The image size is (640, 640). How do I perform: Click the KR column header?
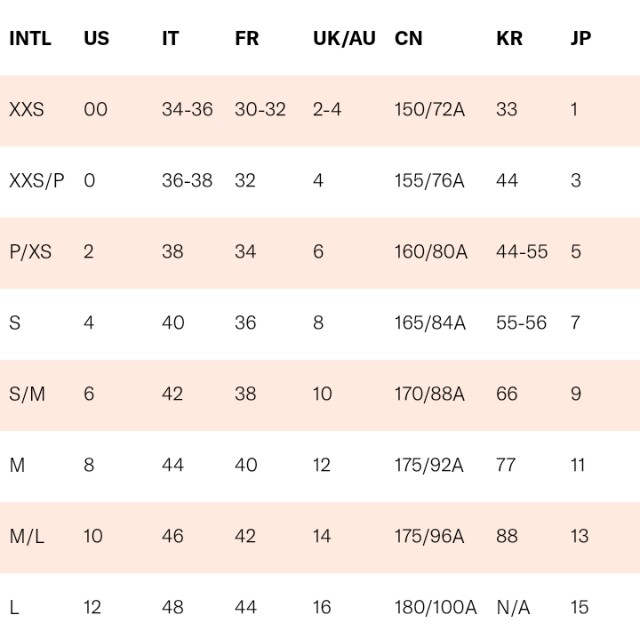[509, 38]
